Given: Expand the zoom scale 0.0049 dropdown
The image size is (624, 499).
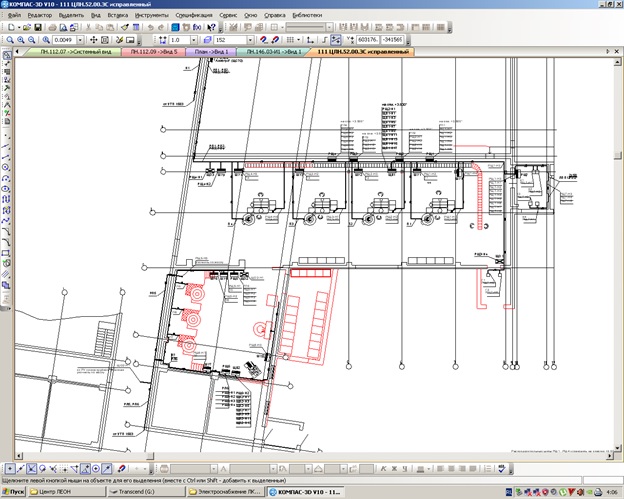Looking at the screenshot, I should pos(80,40).
